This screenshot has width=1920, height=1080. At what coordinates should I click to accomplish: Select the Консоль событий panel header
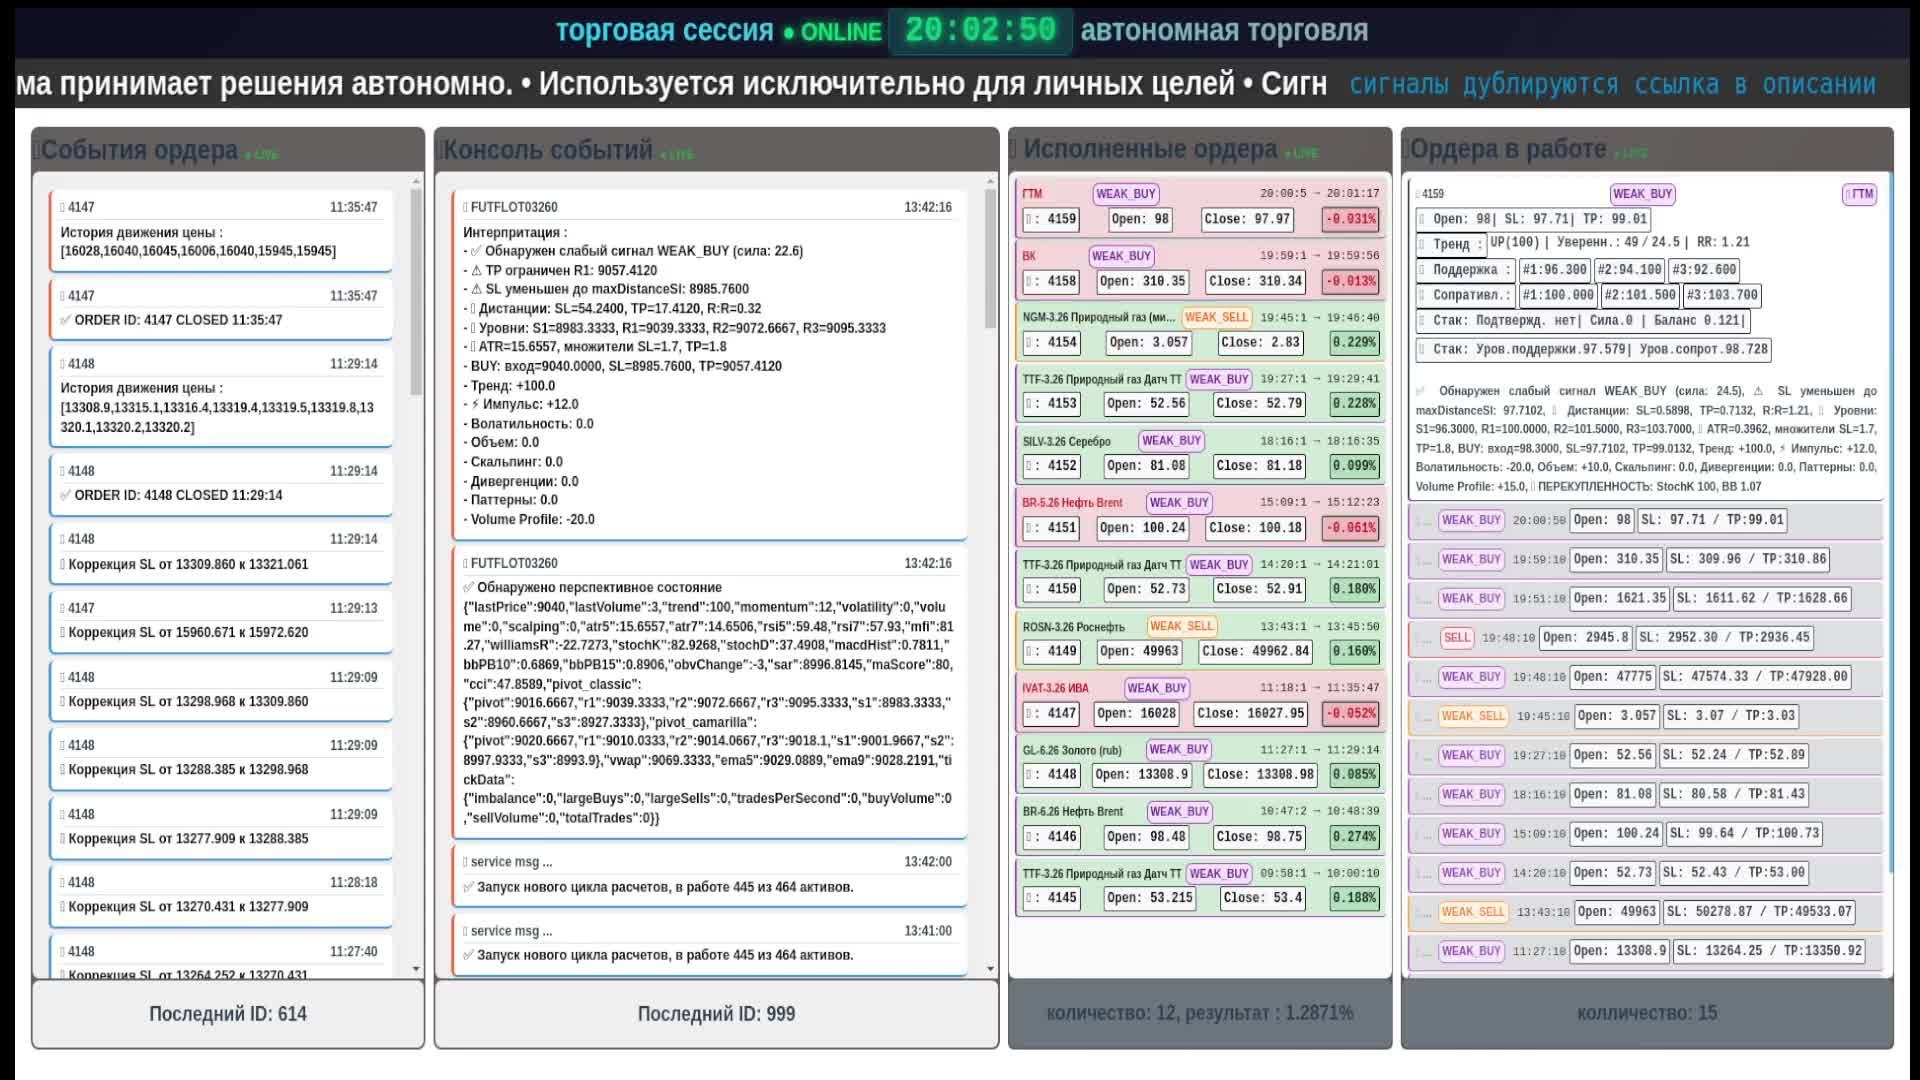tap(548, 150)
